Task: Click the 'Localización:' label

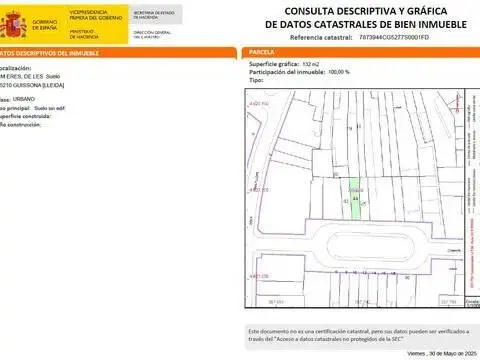Action: tap(15, 68)
